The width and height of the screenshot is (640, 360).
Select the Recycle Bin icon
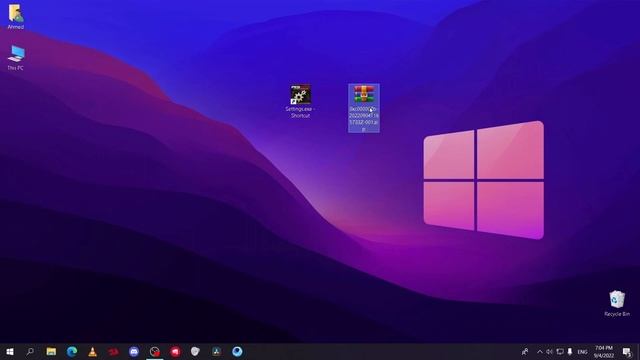[617, 303]
